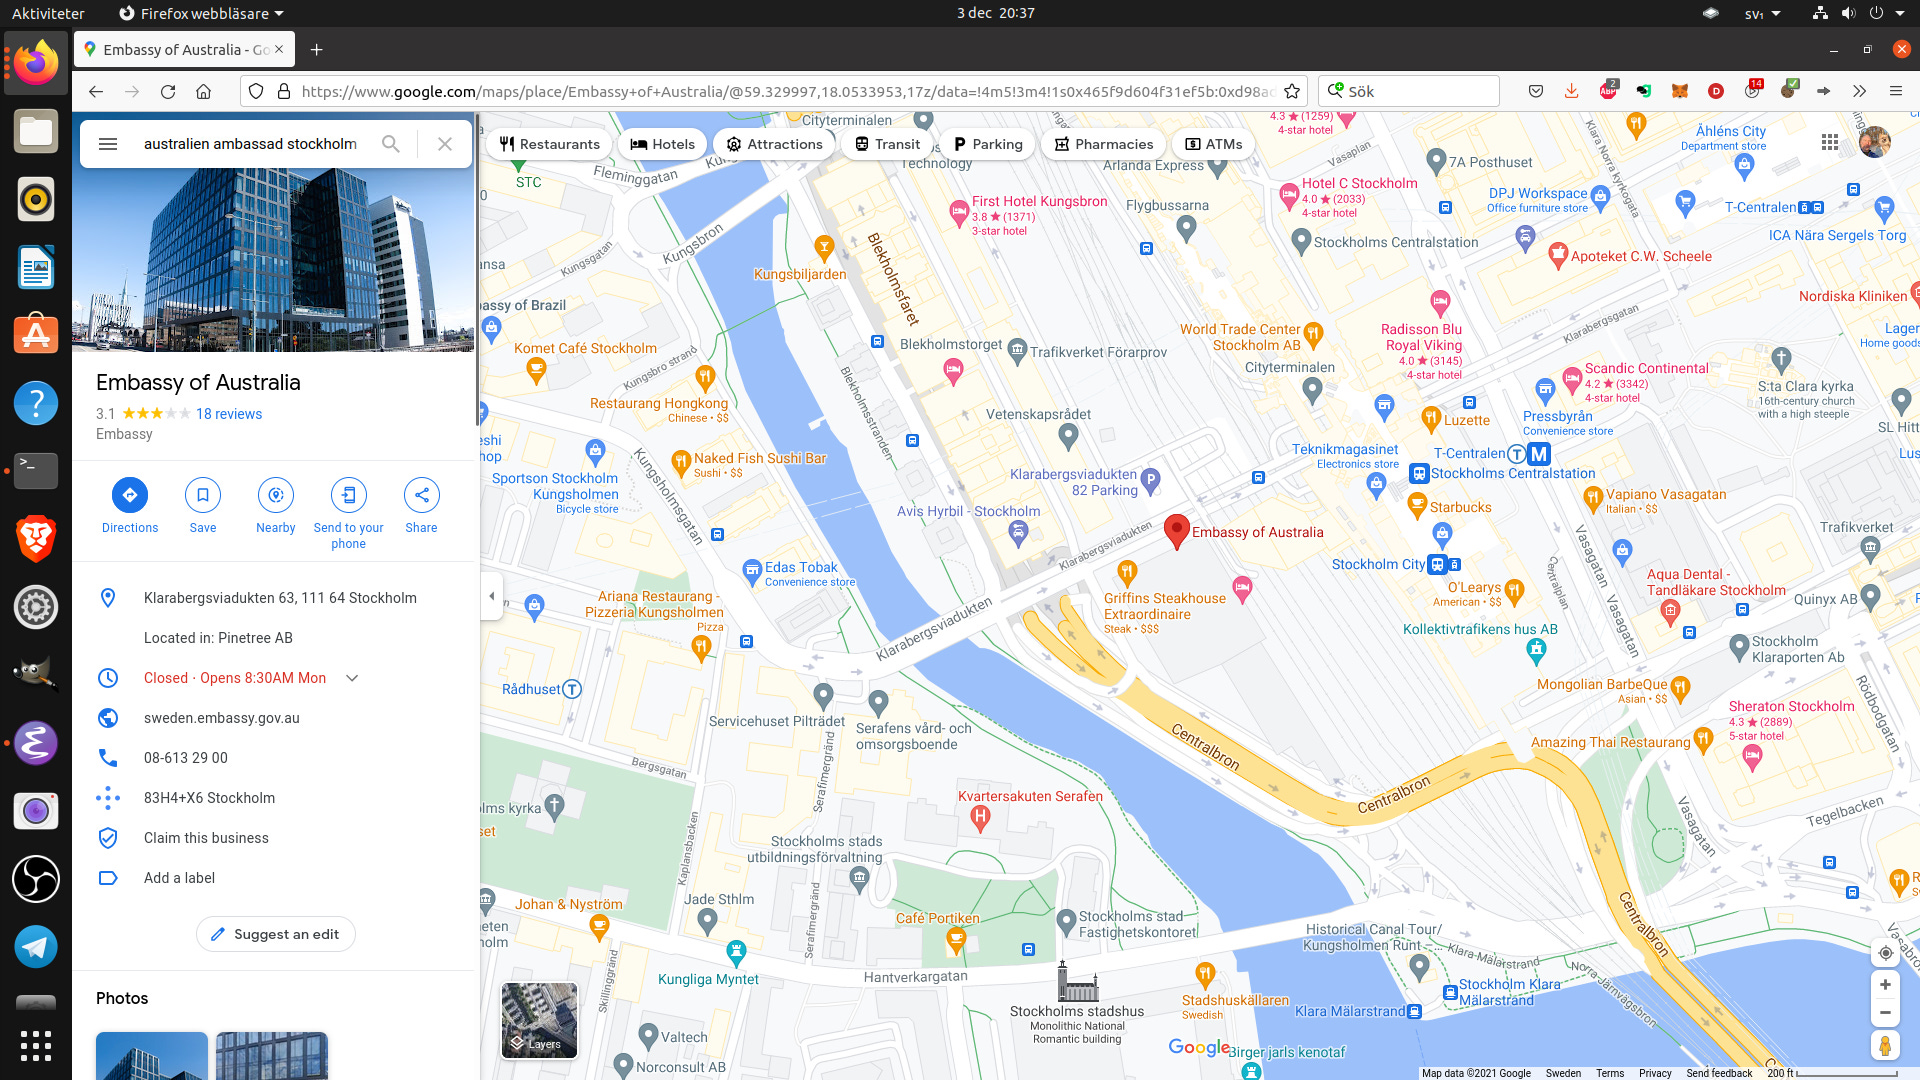Click Send feedback link
Screen dimensions: 1920x1080
1719,1073
